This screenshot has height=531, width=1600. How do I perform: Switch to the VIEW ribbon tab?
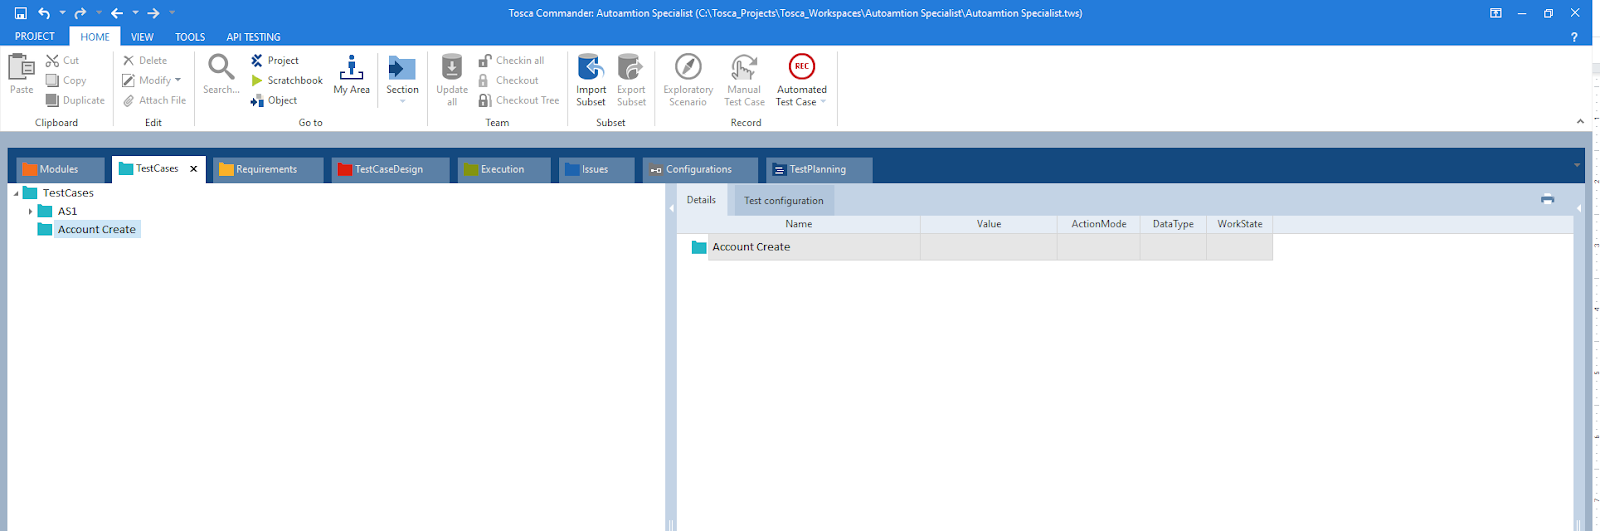tap(142, 37)
